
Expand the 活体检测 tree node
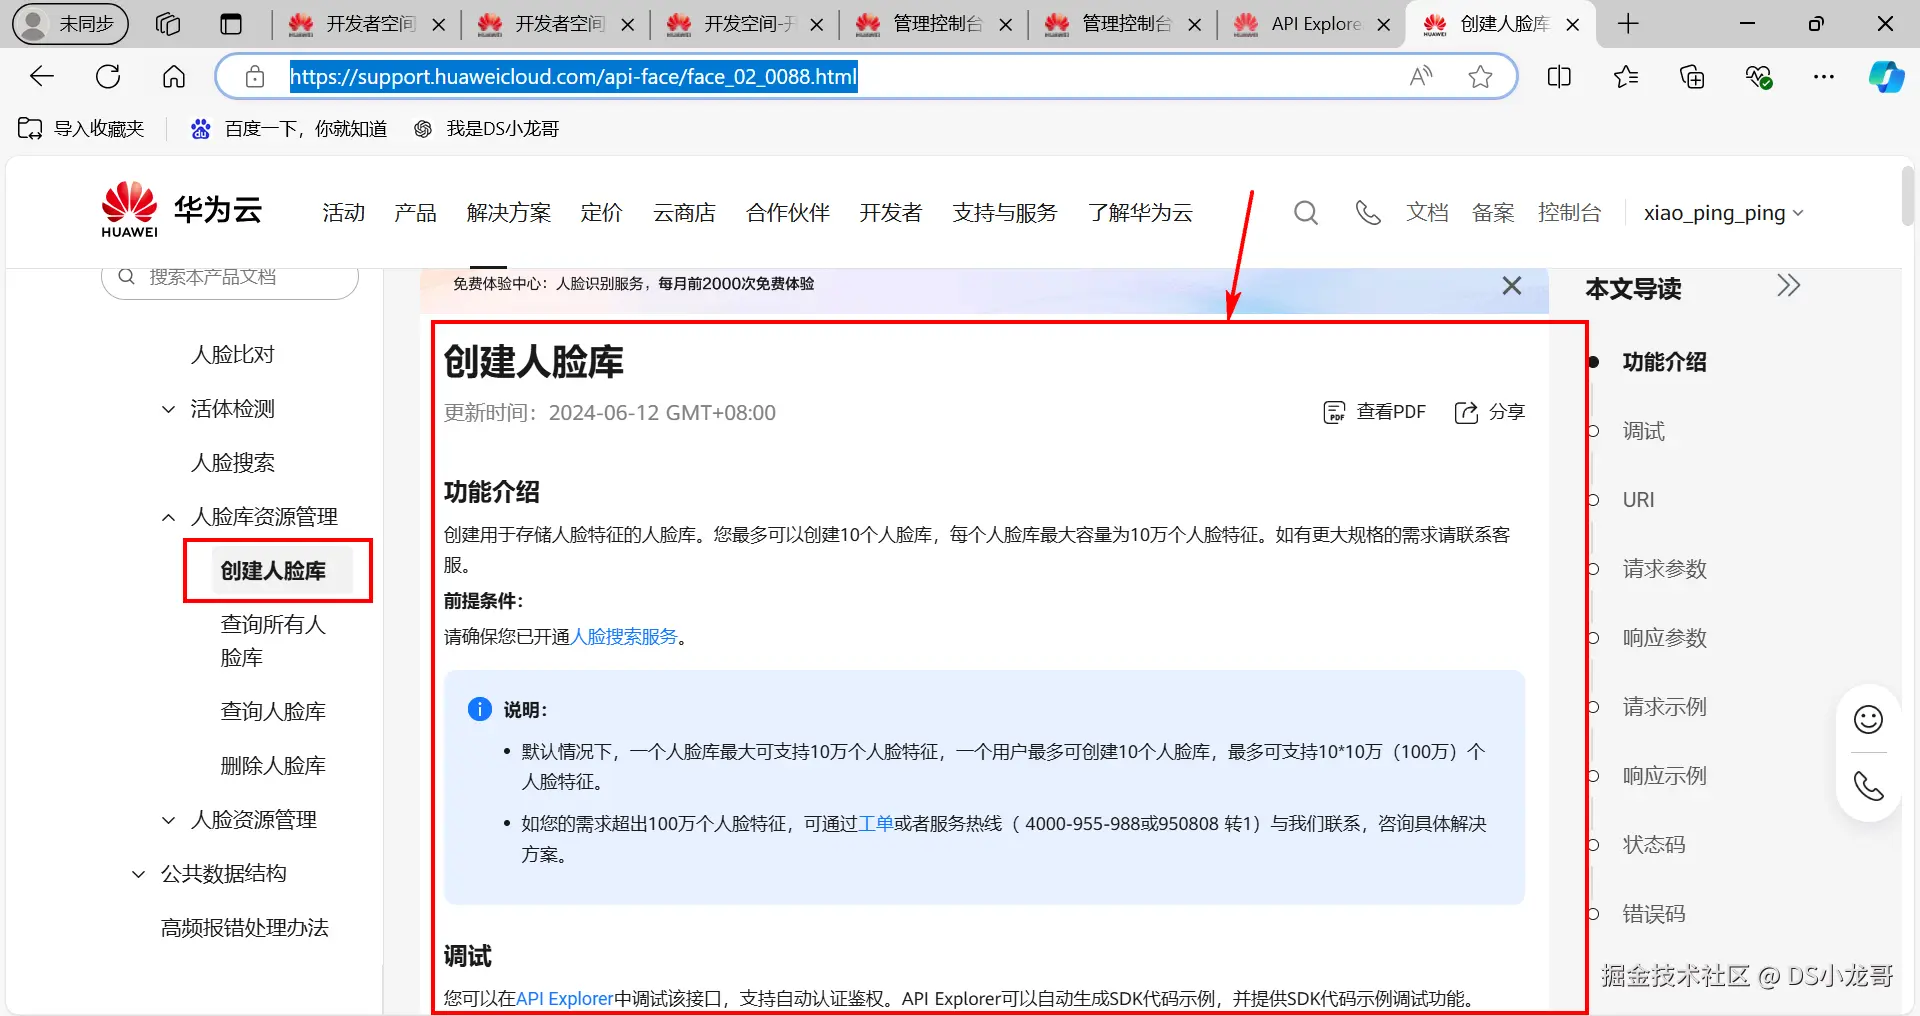168,409
